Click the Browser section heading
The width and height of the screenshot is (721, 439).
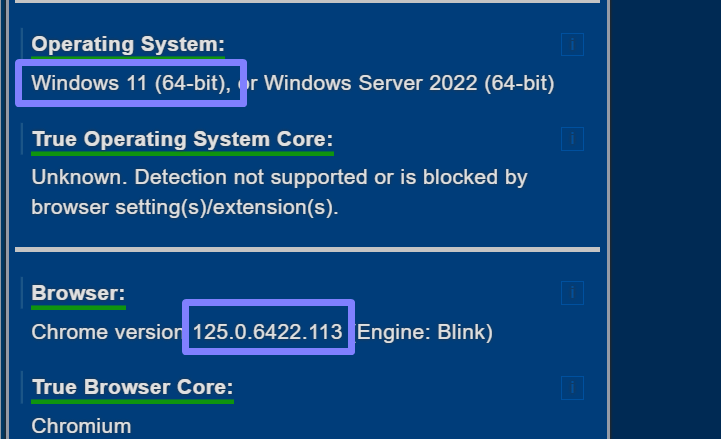point(78,293)
